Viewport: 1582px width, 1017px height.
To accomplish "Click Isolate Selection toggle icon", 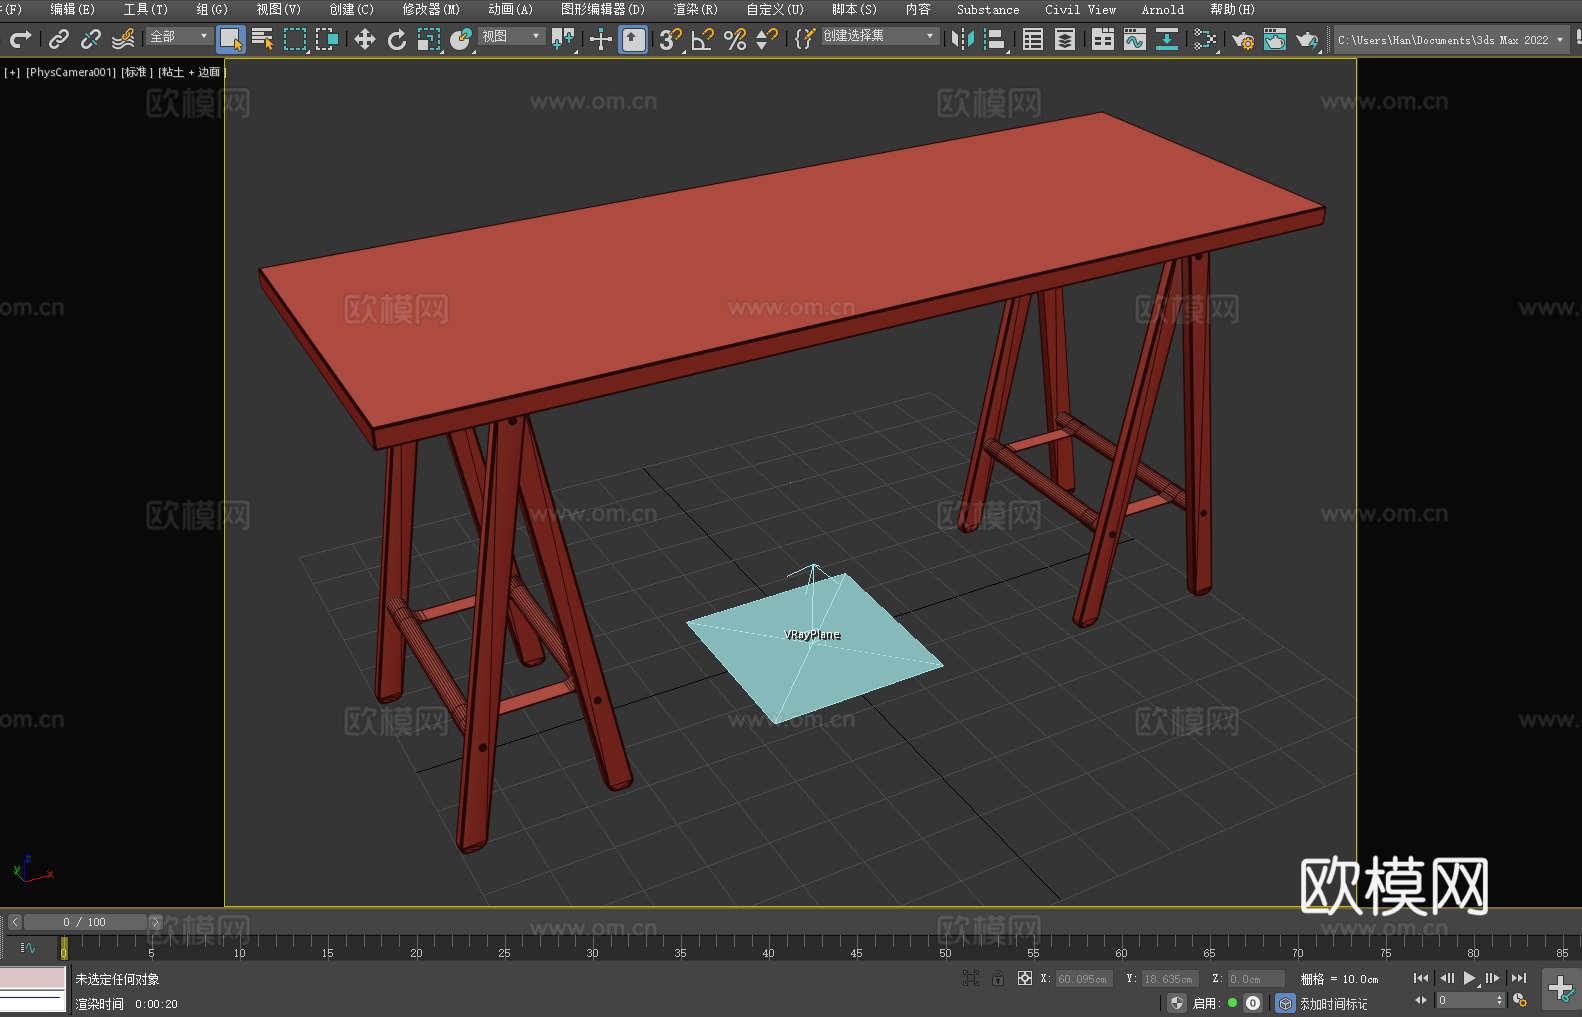I will tap(970, 978).
